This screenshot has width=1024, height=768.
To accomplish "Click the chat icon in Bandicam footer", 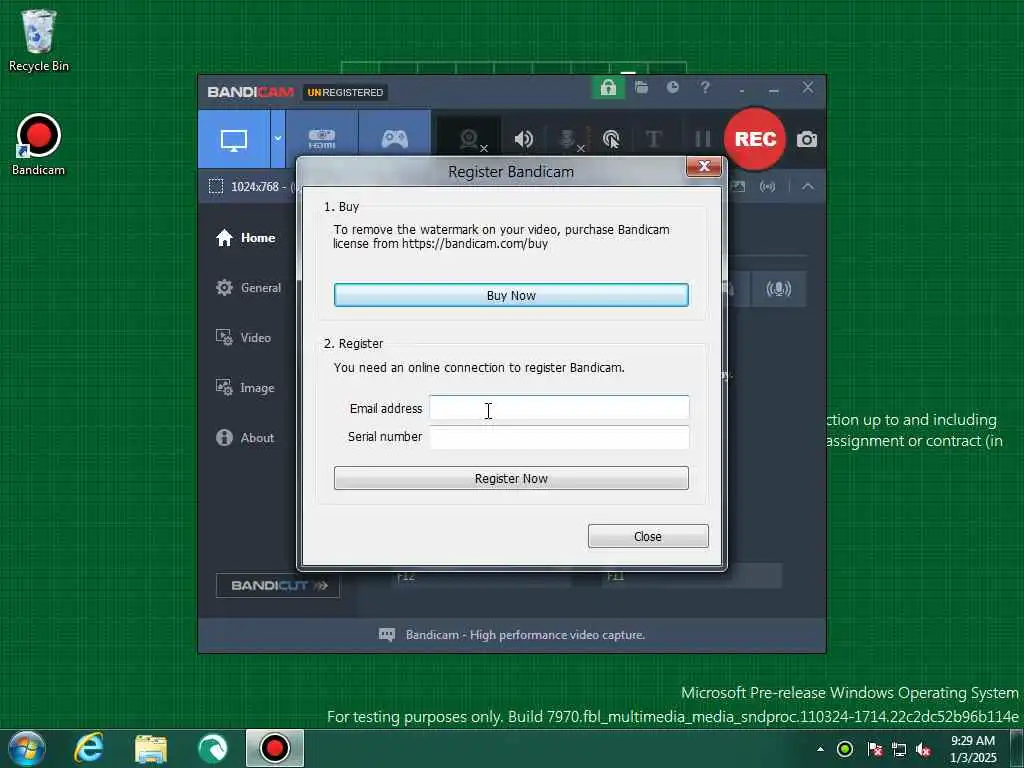I will point(387,635).
